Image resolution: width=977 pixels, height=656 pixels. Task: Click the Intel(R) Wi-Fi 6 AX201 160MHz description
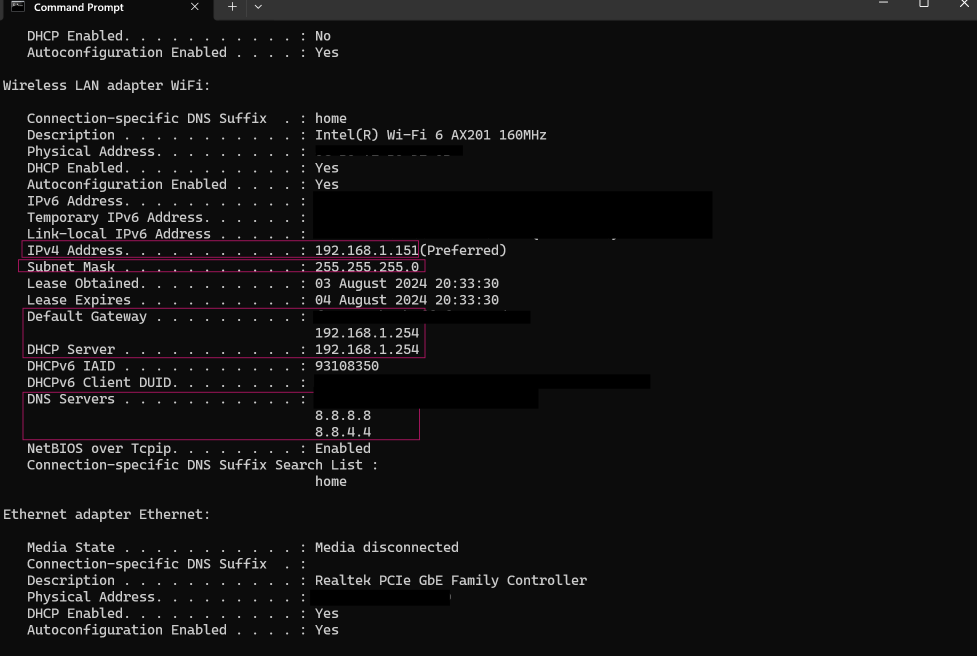coord(431,135)
